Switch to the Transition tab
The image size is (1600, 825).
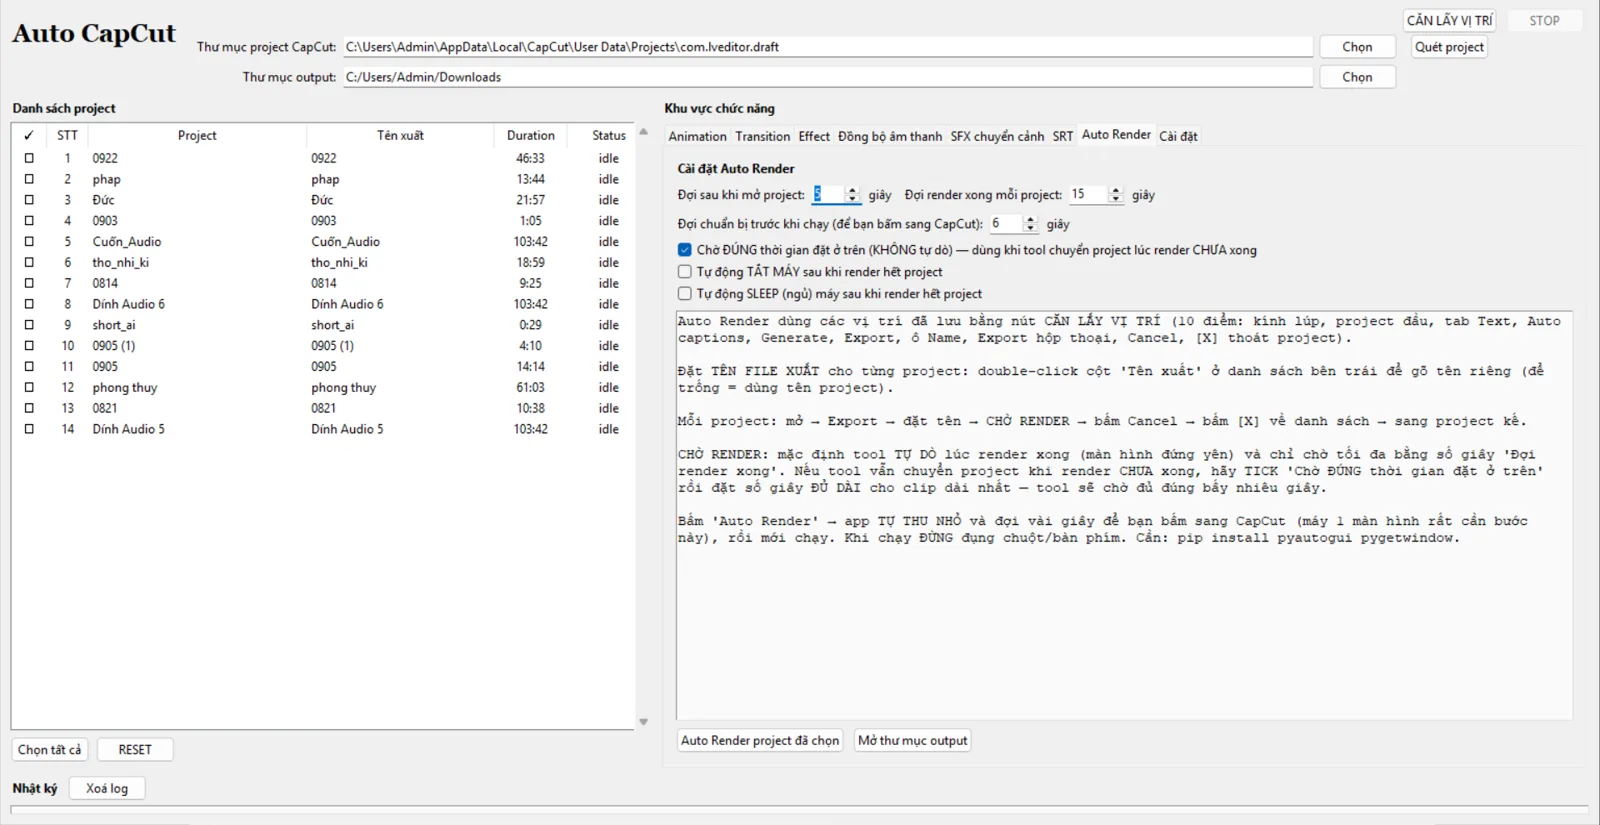[x=762, y=136]
